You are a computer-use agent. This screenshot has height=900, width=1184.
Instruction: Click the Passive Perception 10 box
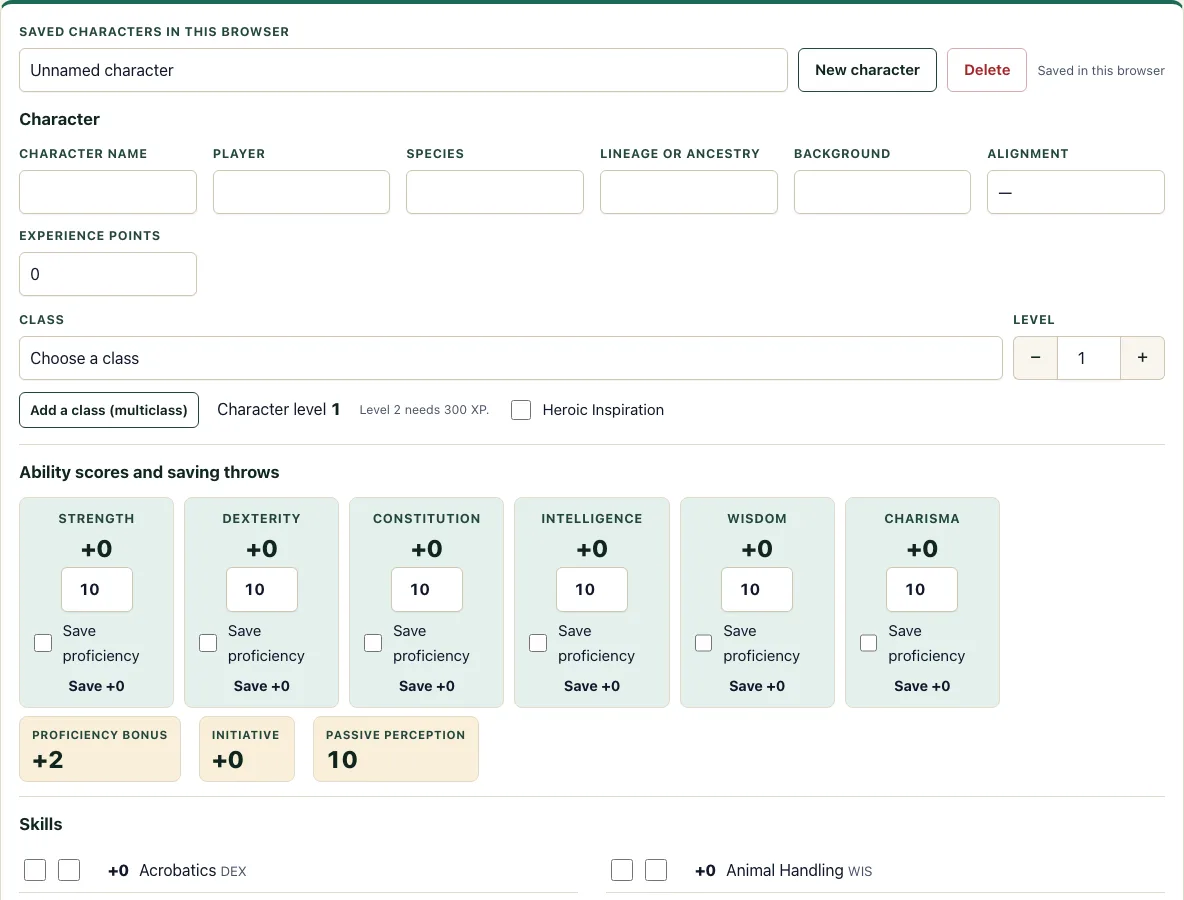[x=396, y=749]
